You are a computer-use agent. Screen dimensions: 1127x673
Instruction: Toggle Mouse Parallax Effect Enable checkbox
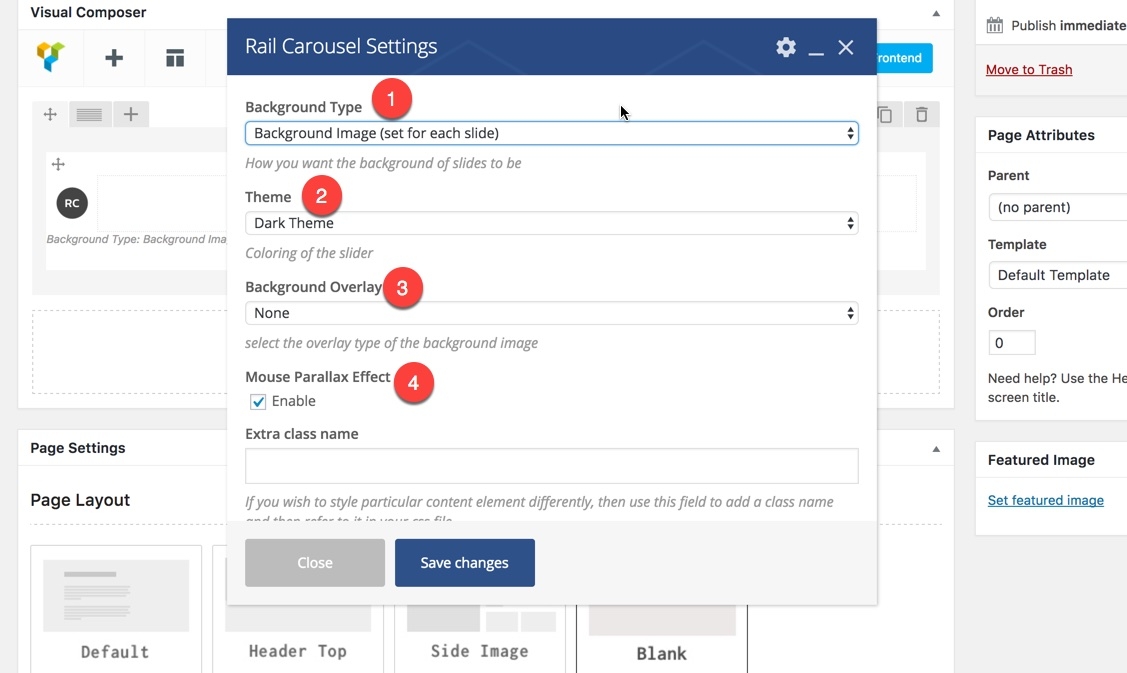258,402
